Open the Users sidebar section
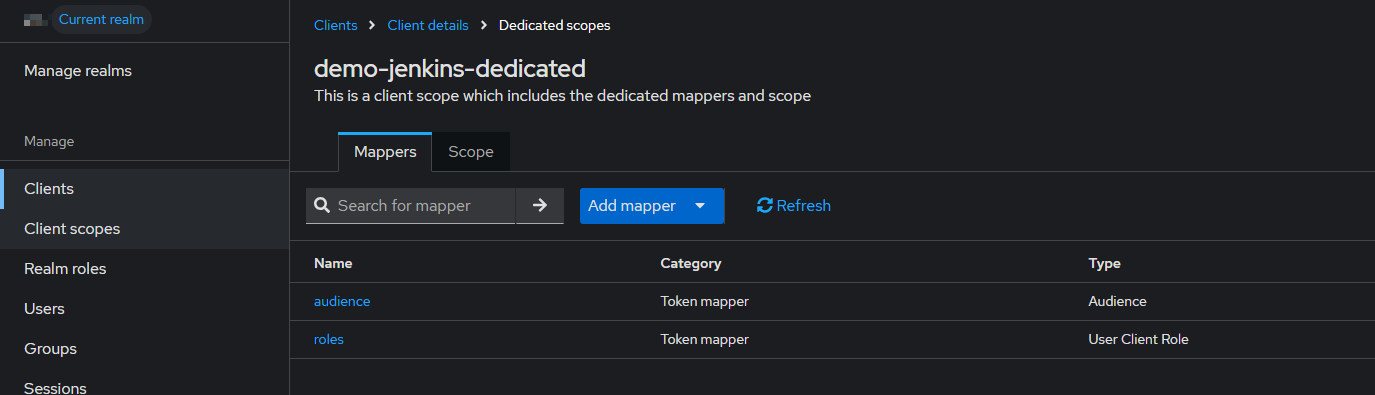1375x395 pixels. tap(144, 309)
